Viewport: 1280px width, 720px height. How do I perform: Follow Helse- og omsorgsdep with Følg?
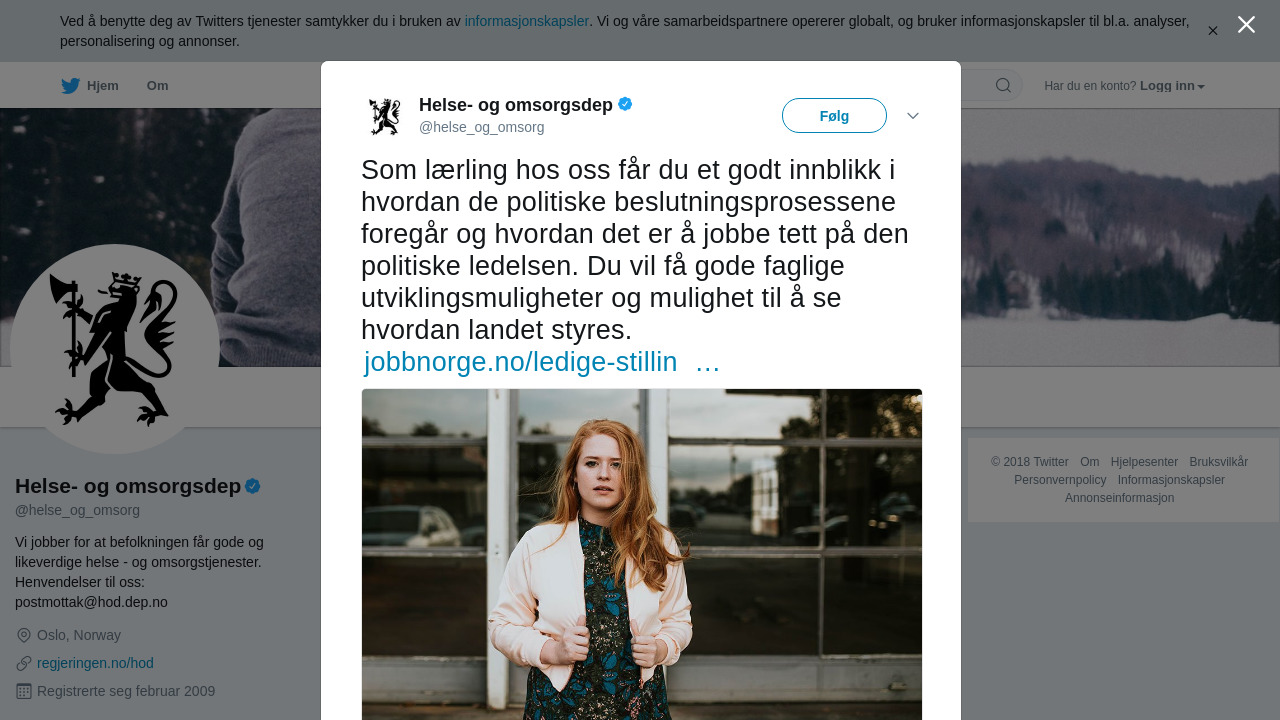pos(834,116)
